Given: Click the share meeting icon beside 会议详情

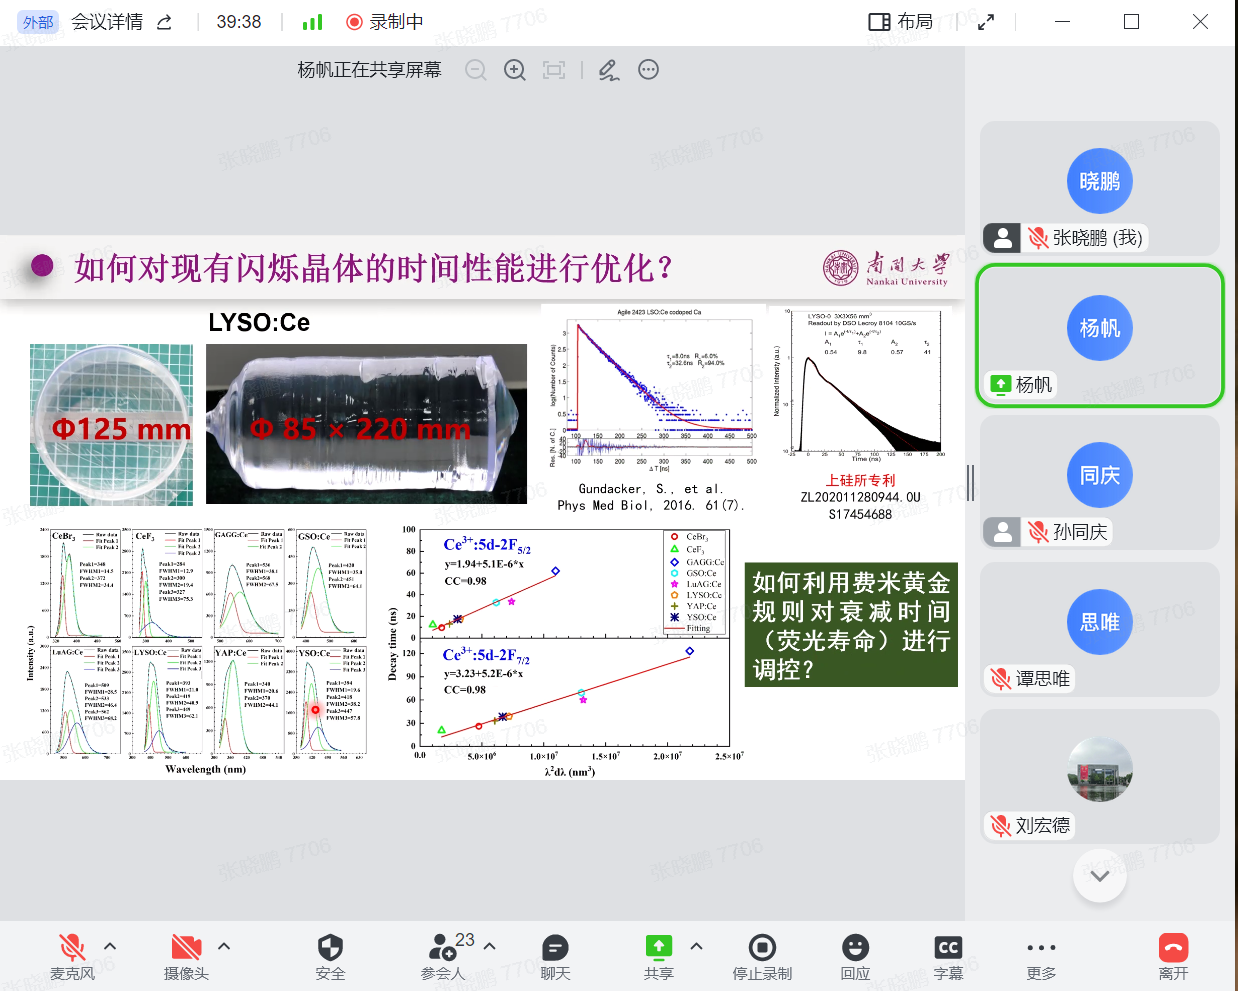Looking at the screenshot, I should coord(165,22).
